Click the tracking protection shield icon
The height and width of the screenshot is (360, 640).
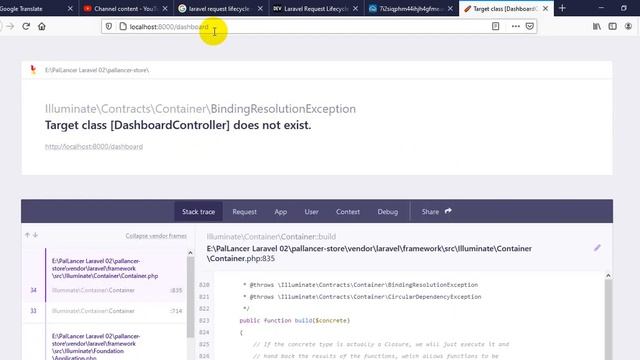pos(109,27)
